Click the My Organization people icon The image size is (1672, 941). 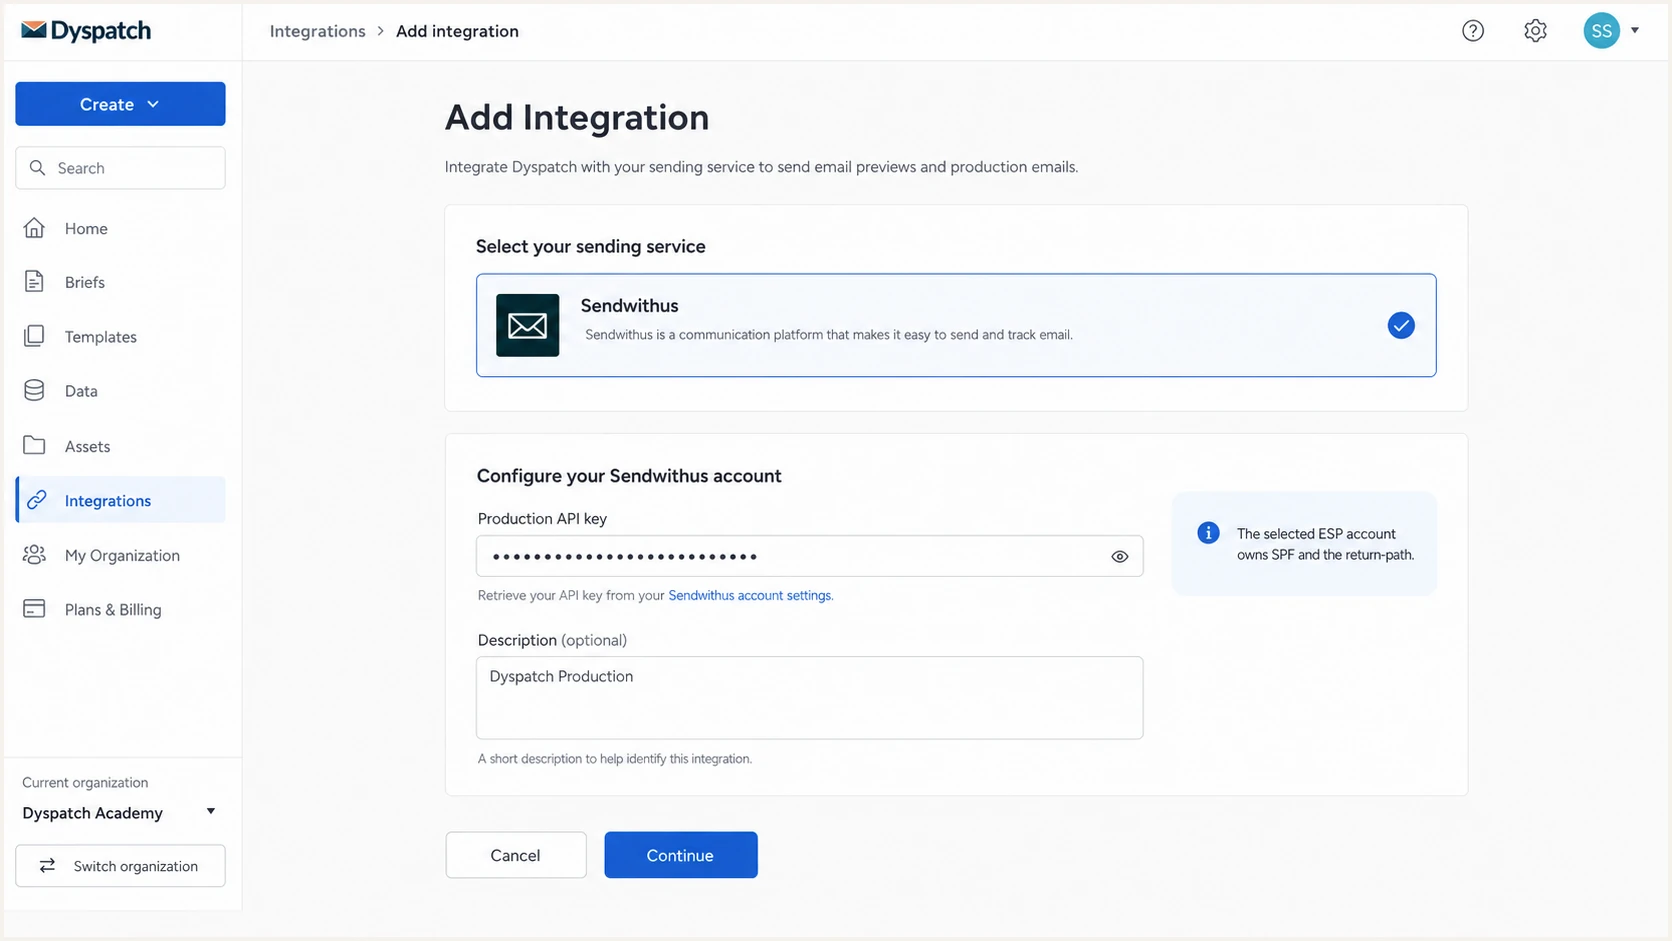coord(34,554)
